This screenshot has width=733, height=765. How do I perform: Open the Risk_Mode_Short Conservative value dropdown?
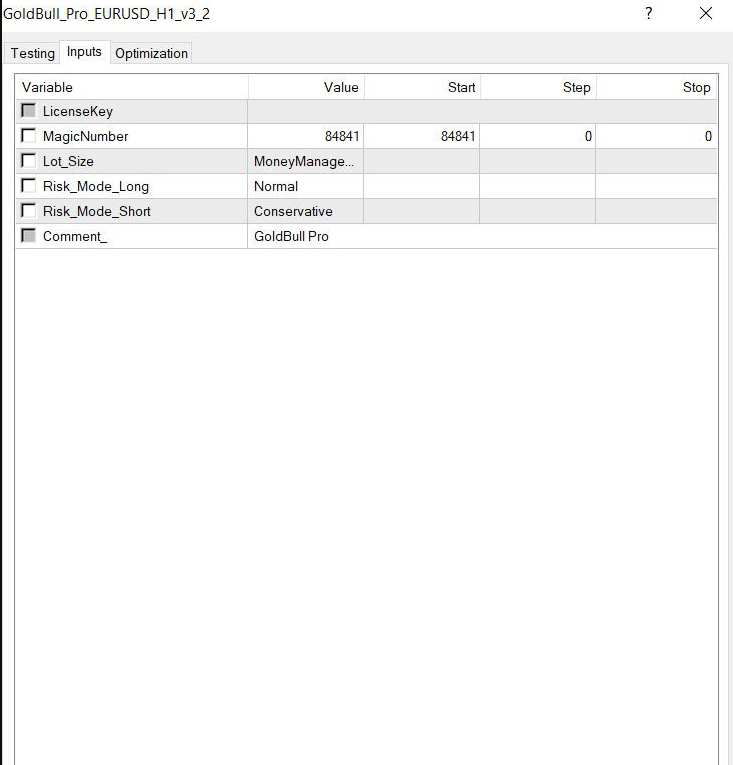(x=304, y=211)
